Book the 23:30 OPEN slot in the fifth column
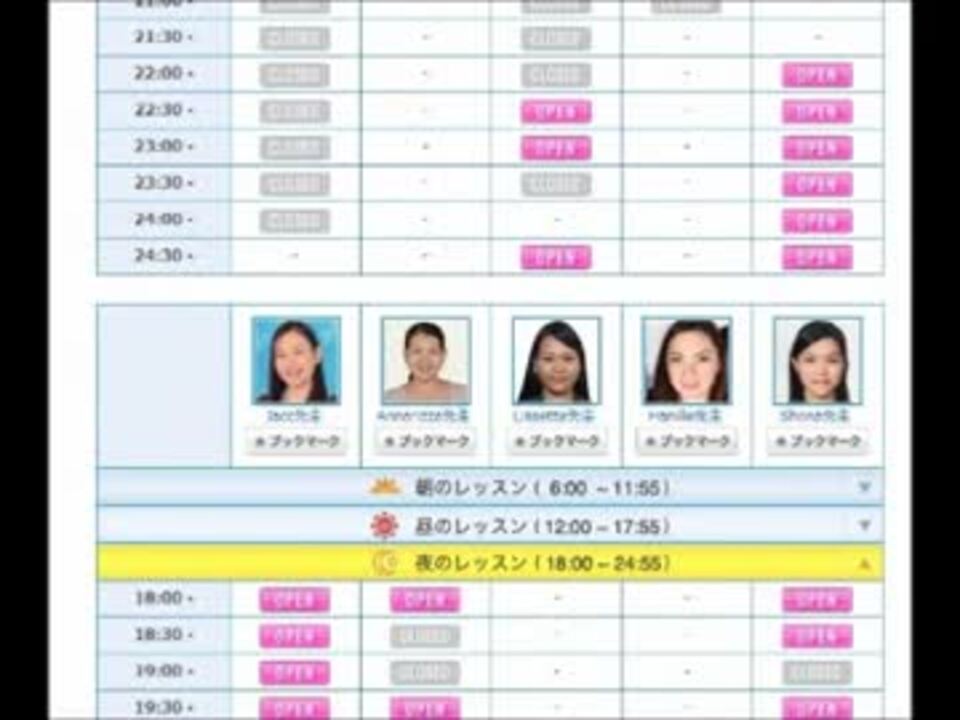Viewport: 960px width, 720px height. coord(817,184)
